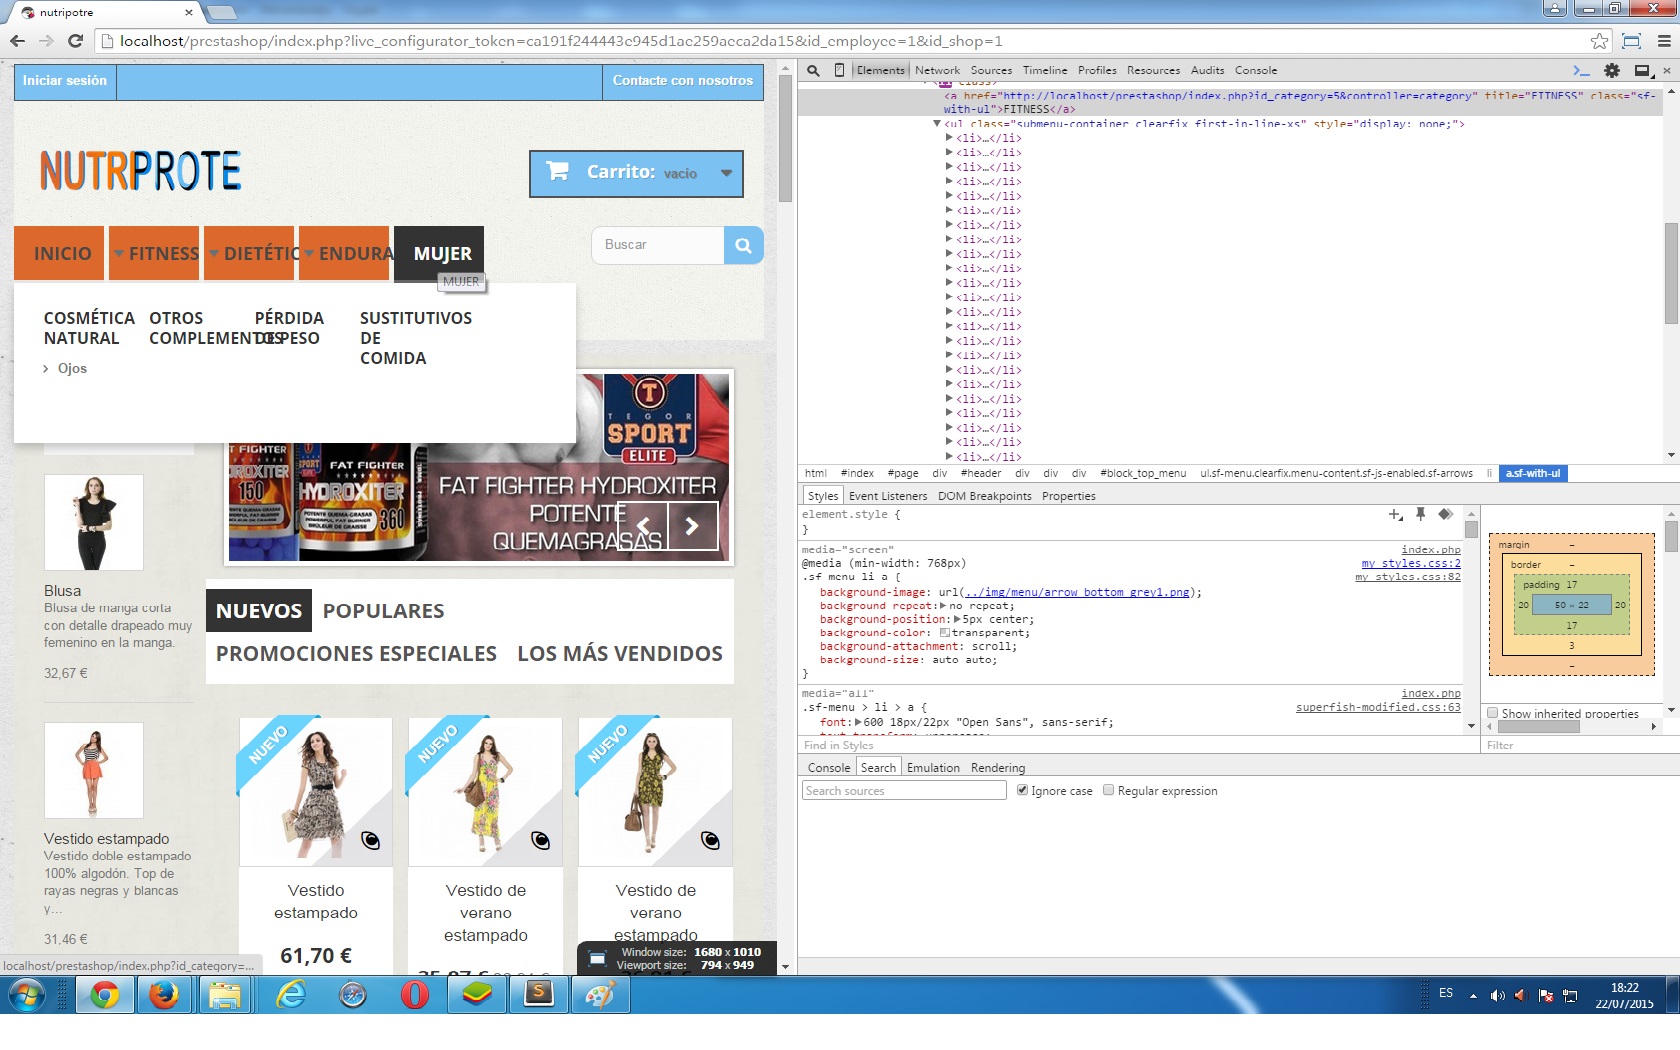Open the FITNESS menu item

point(155,254)
